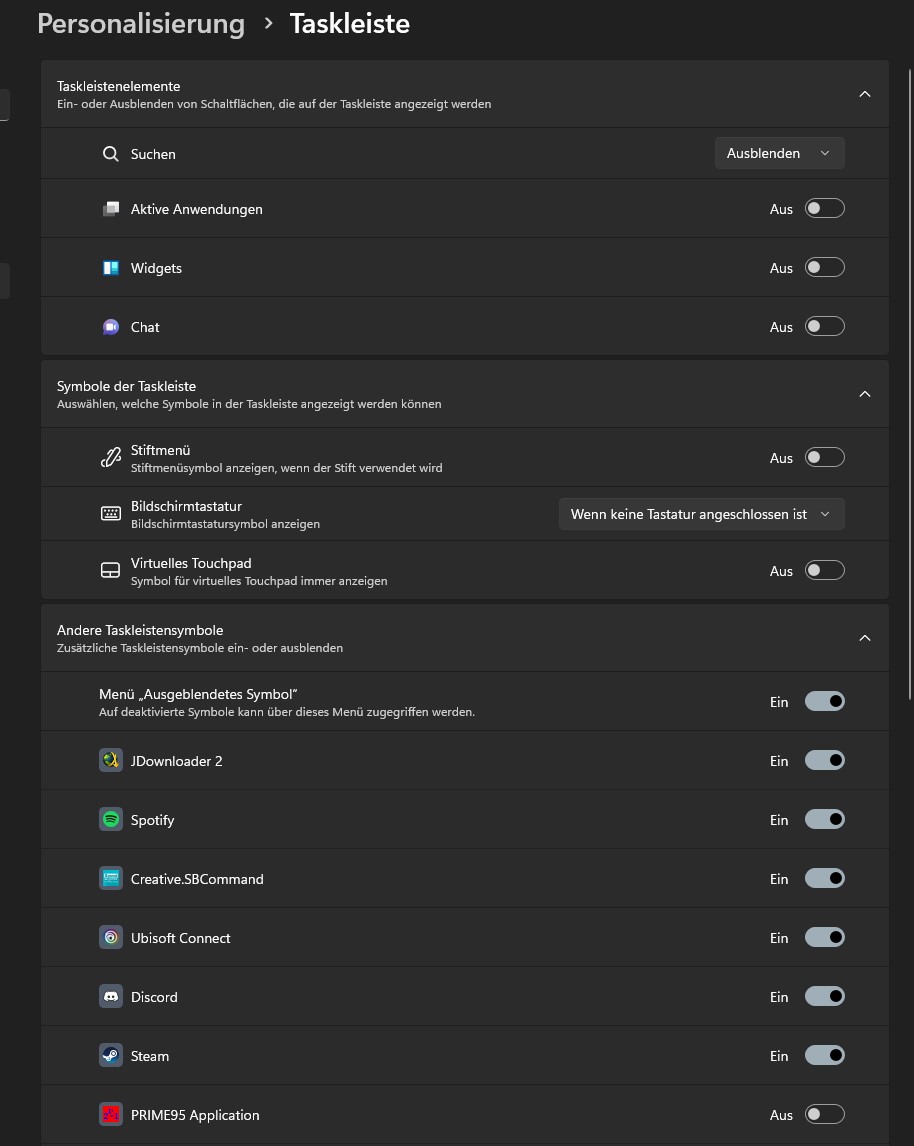Image resolution: width=914 pixels, height=1146 pixels.
Task: Click the Steam icon in the list
Action: (x=111, y=1056)
